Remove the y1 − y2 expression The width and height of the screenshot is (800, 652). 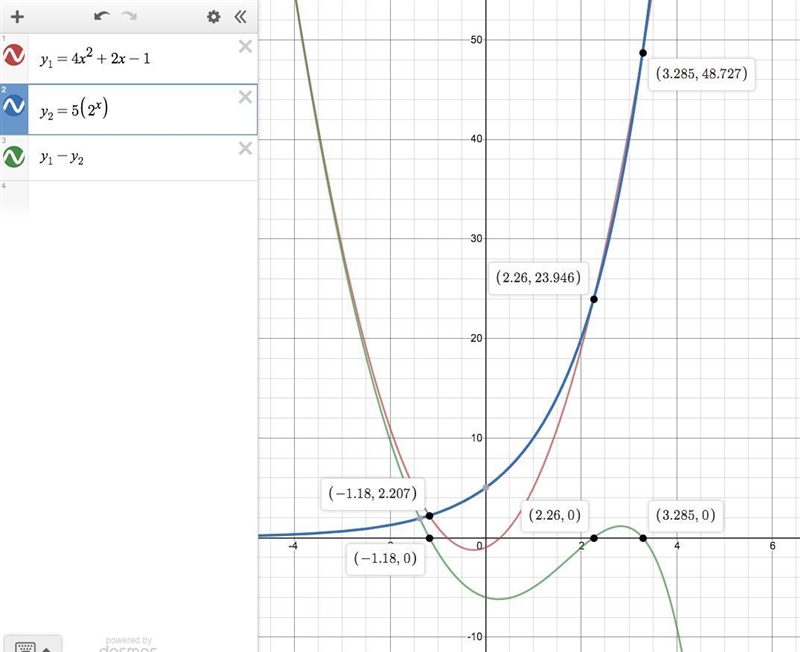coord(245,148)
